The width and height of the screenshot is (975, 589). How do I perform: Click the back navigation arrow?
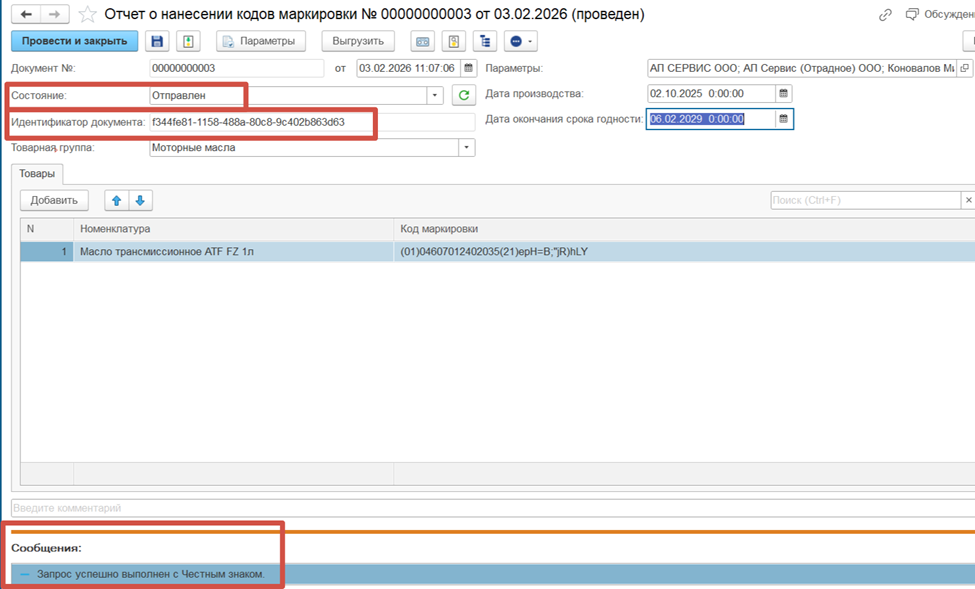pyautogui.click(x=25, y=15)
